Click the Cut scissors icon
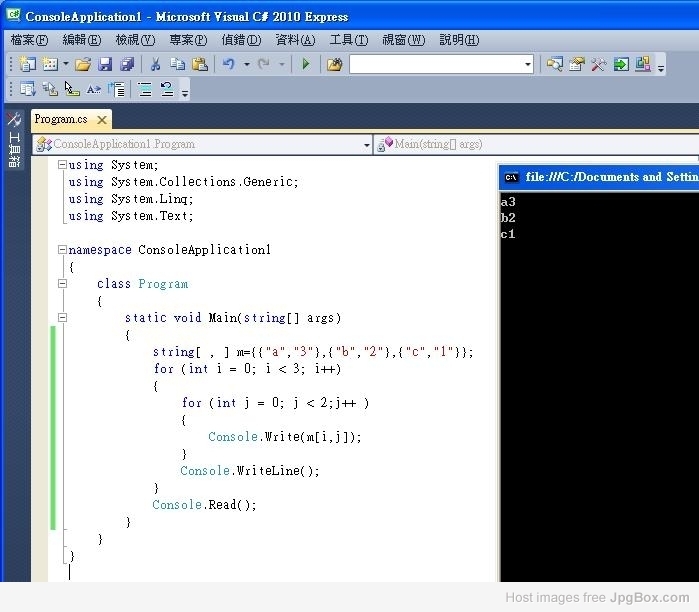This screenshot has height=612, width=699. coord(155,64)
